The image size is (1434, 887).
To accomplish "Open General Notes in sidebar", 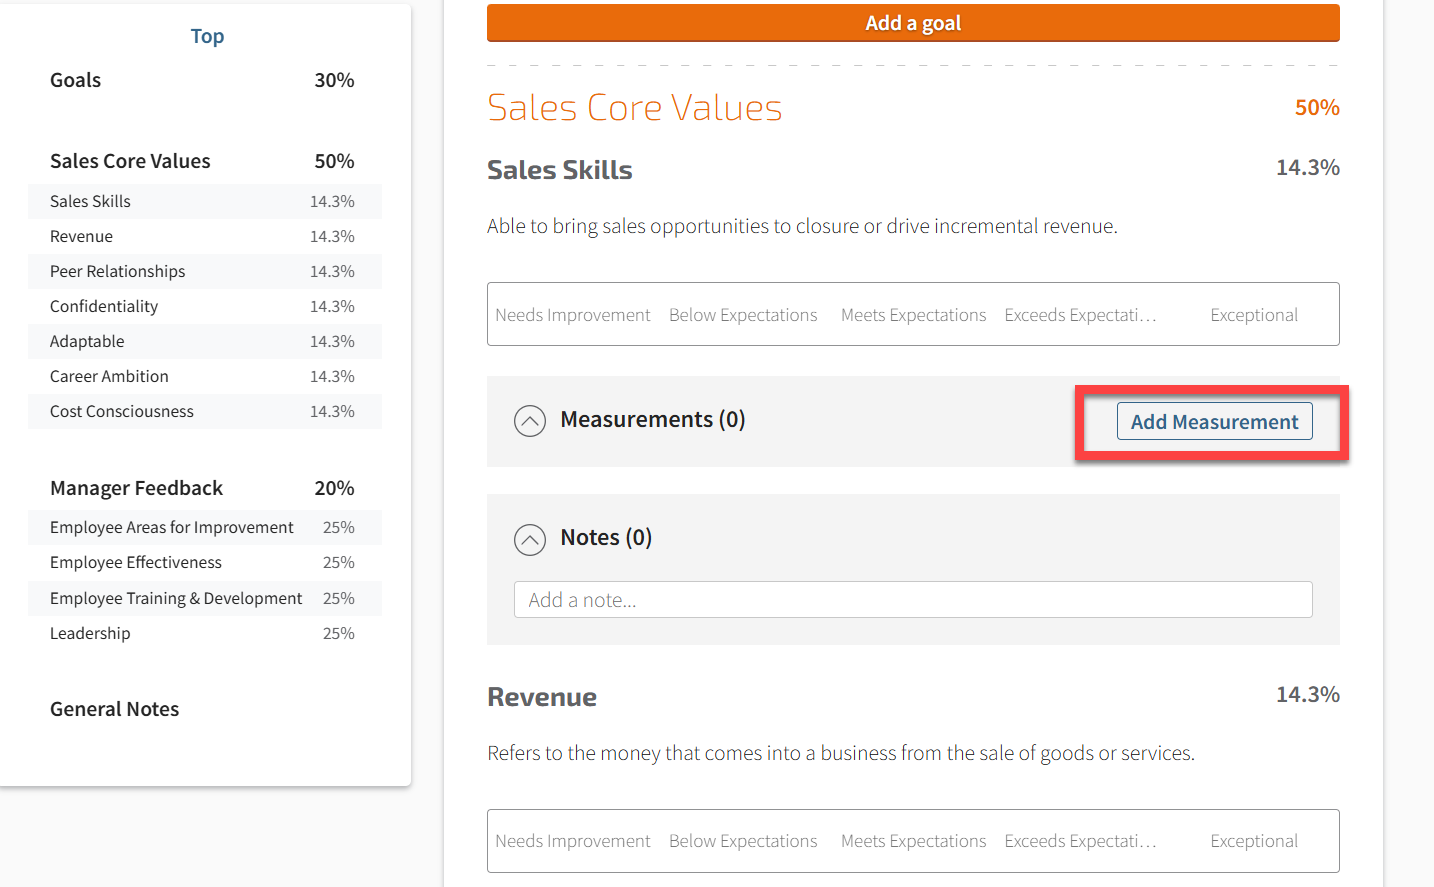I will (114, 709).
